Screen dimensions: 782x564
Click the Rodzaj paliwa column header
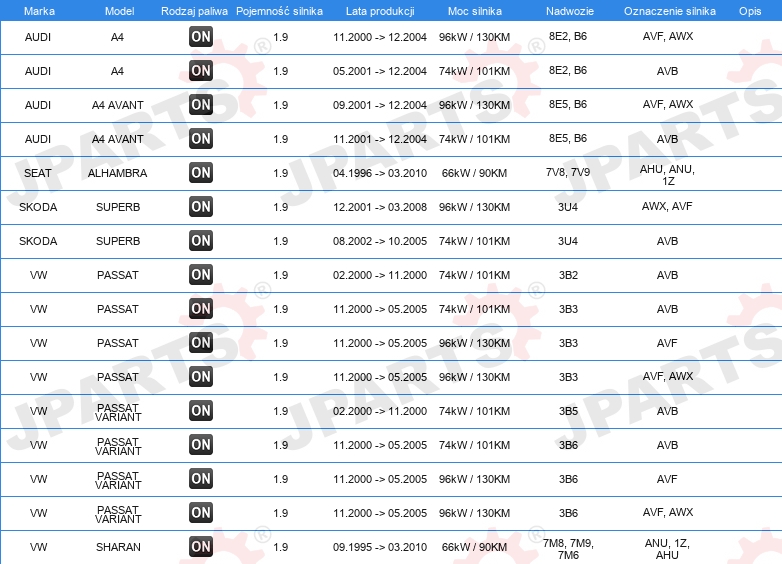[194, 11]
